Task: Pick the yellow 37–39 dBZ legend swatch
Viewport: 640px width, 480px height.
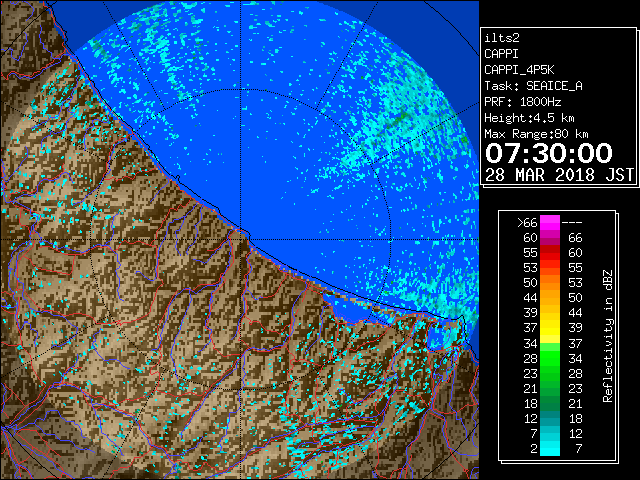Action: pyautogui.click(x=550, y=328)
